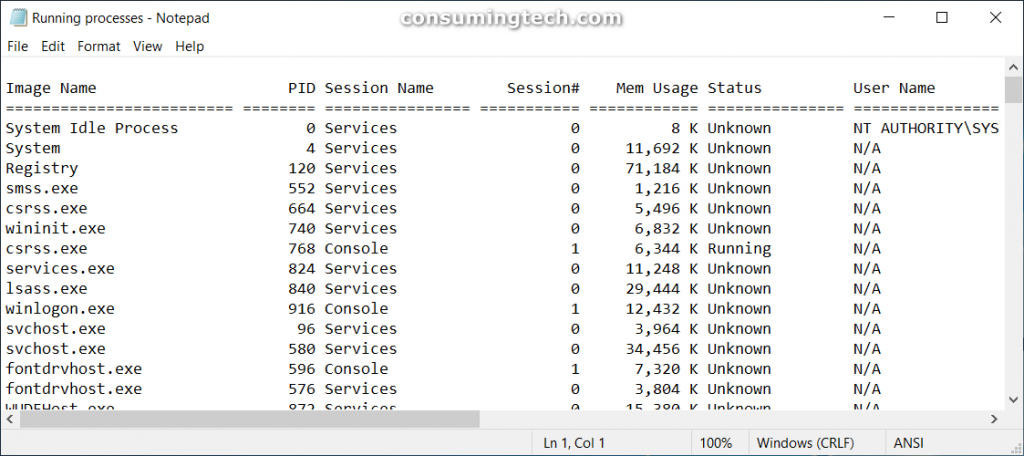The height and width of the screenshot is (456, 1024).
Task: Click the 'Status' header text
Action: coord(735,88)
